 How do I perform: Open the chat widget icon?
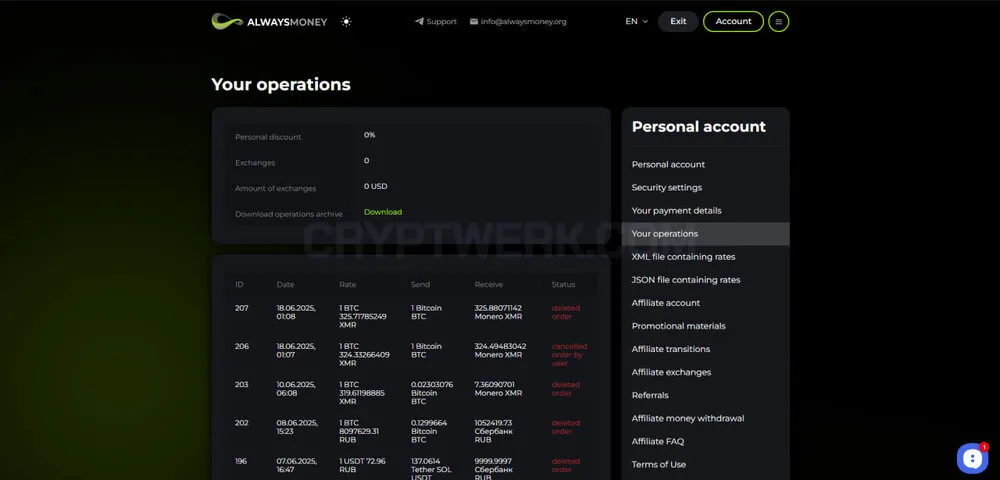pos(972,458)
